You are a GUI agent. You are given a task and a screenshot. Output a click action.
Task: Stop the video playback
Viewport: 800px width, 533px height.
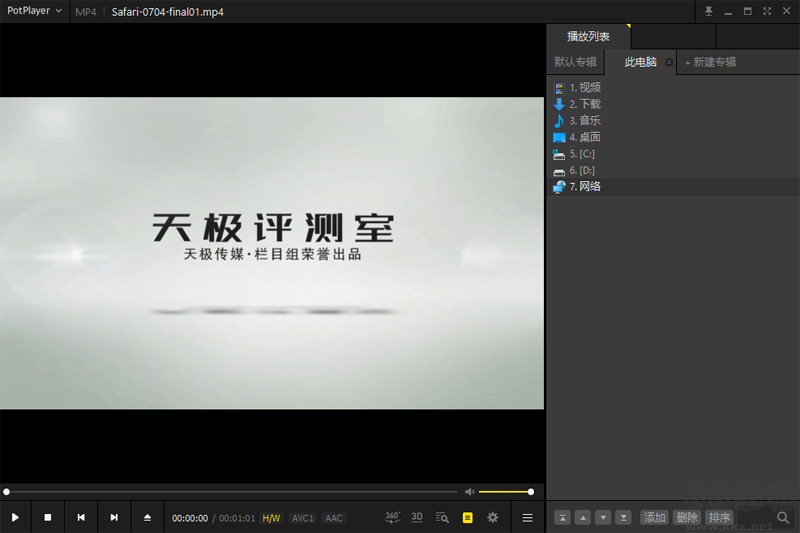tap(47, 518)
